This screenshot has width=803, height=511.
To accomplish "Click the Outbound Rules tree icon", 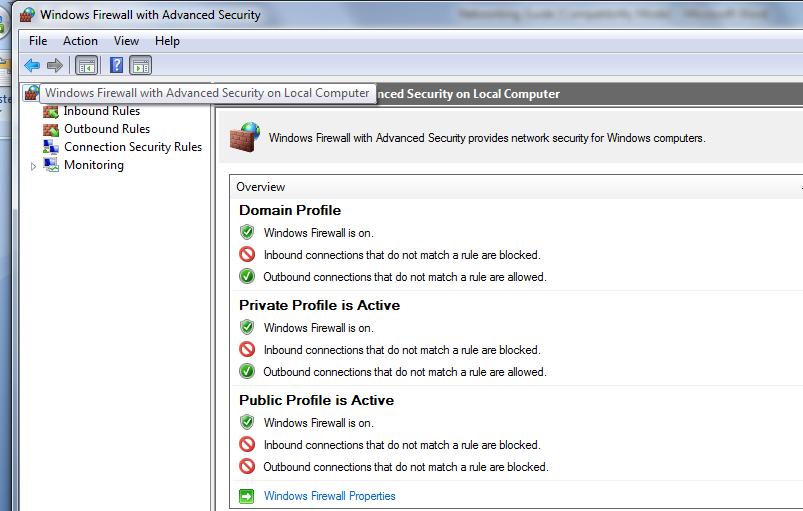I will 51,129.
